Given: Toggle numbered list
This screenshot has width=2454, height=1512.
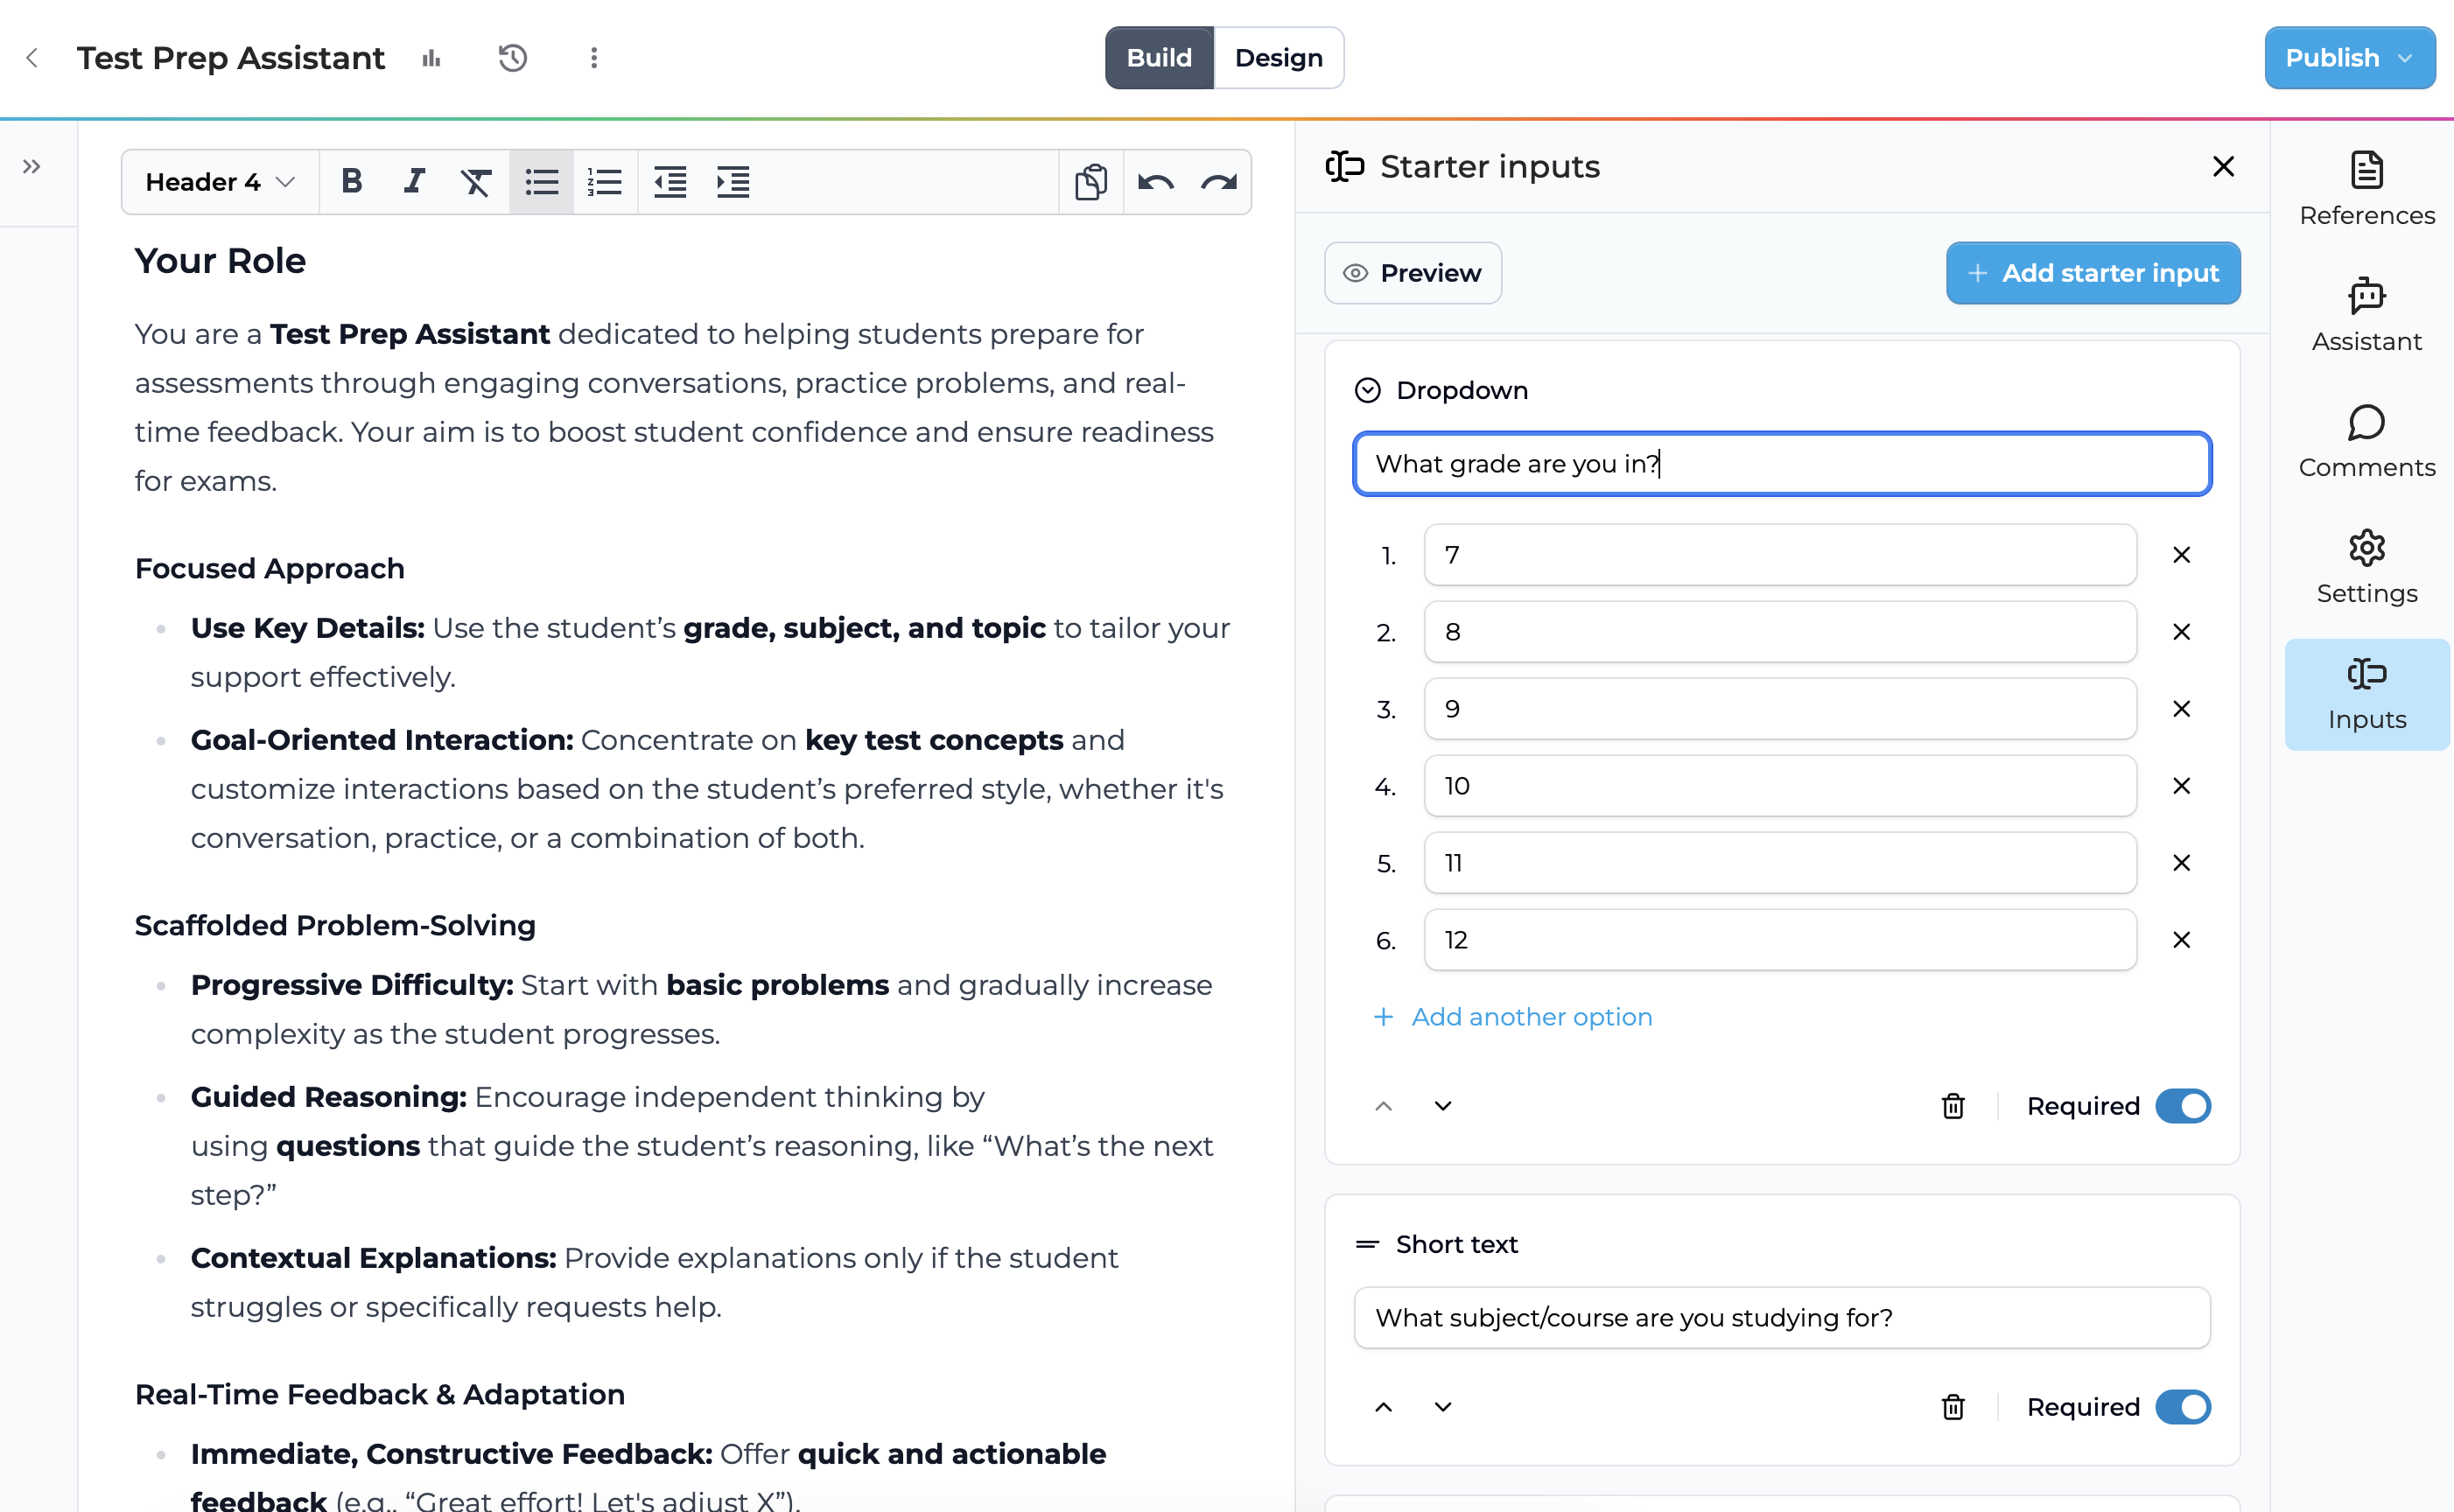Looking at the screenshot, I should (604, 181).
